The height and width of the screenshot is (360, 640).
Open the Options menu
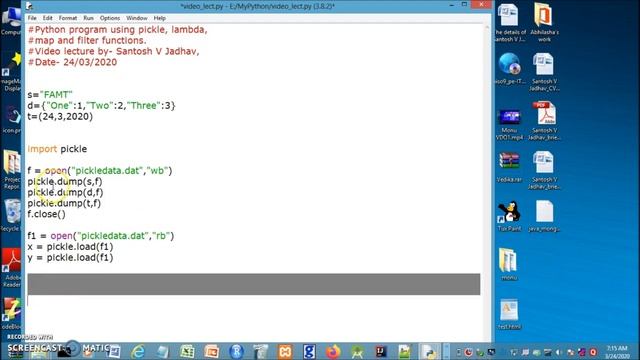pos(110,18)
